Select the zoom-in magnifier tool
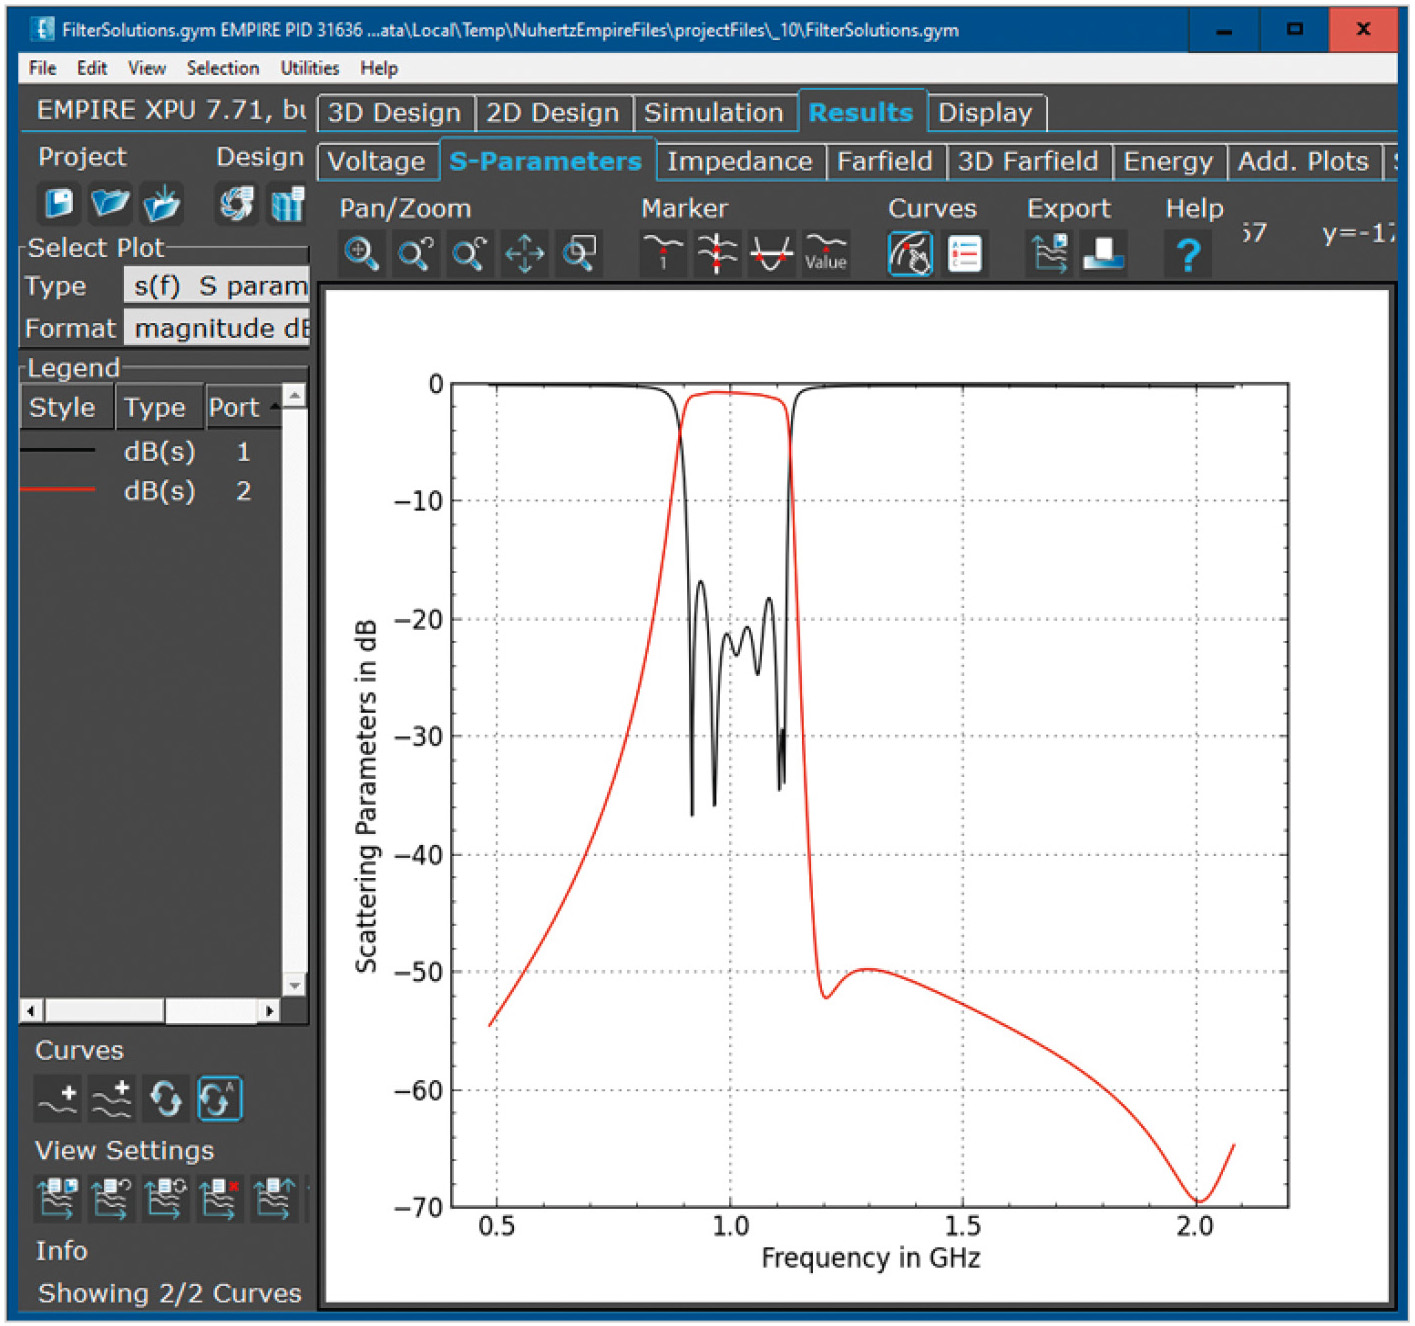Screen dimensions: 1415x1326 pos(361,253)
